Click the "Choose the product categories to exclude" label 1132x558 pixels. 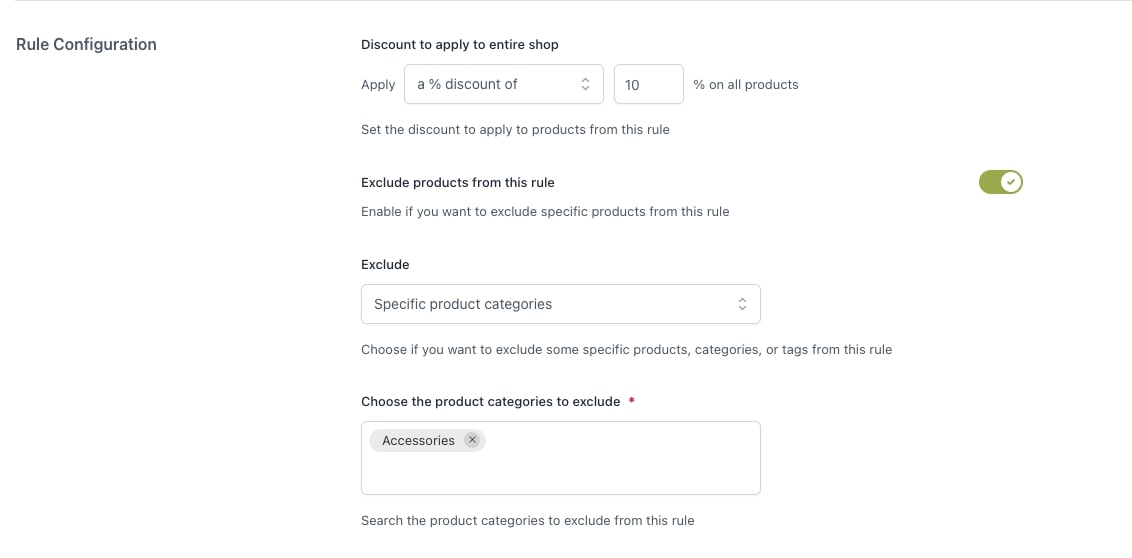tap(490, 401)
